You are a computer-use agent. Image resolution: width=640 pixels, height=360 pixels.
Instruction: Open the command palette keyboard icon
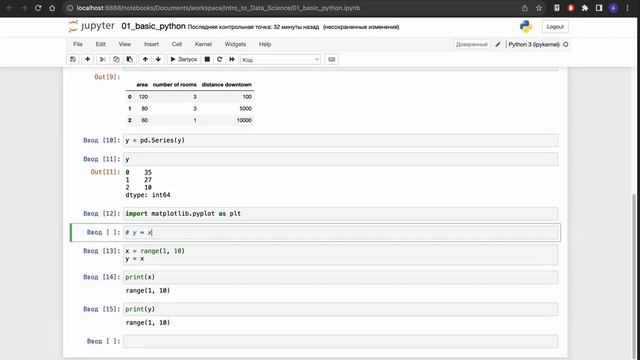331,60
